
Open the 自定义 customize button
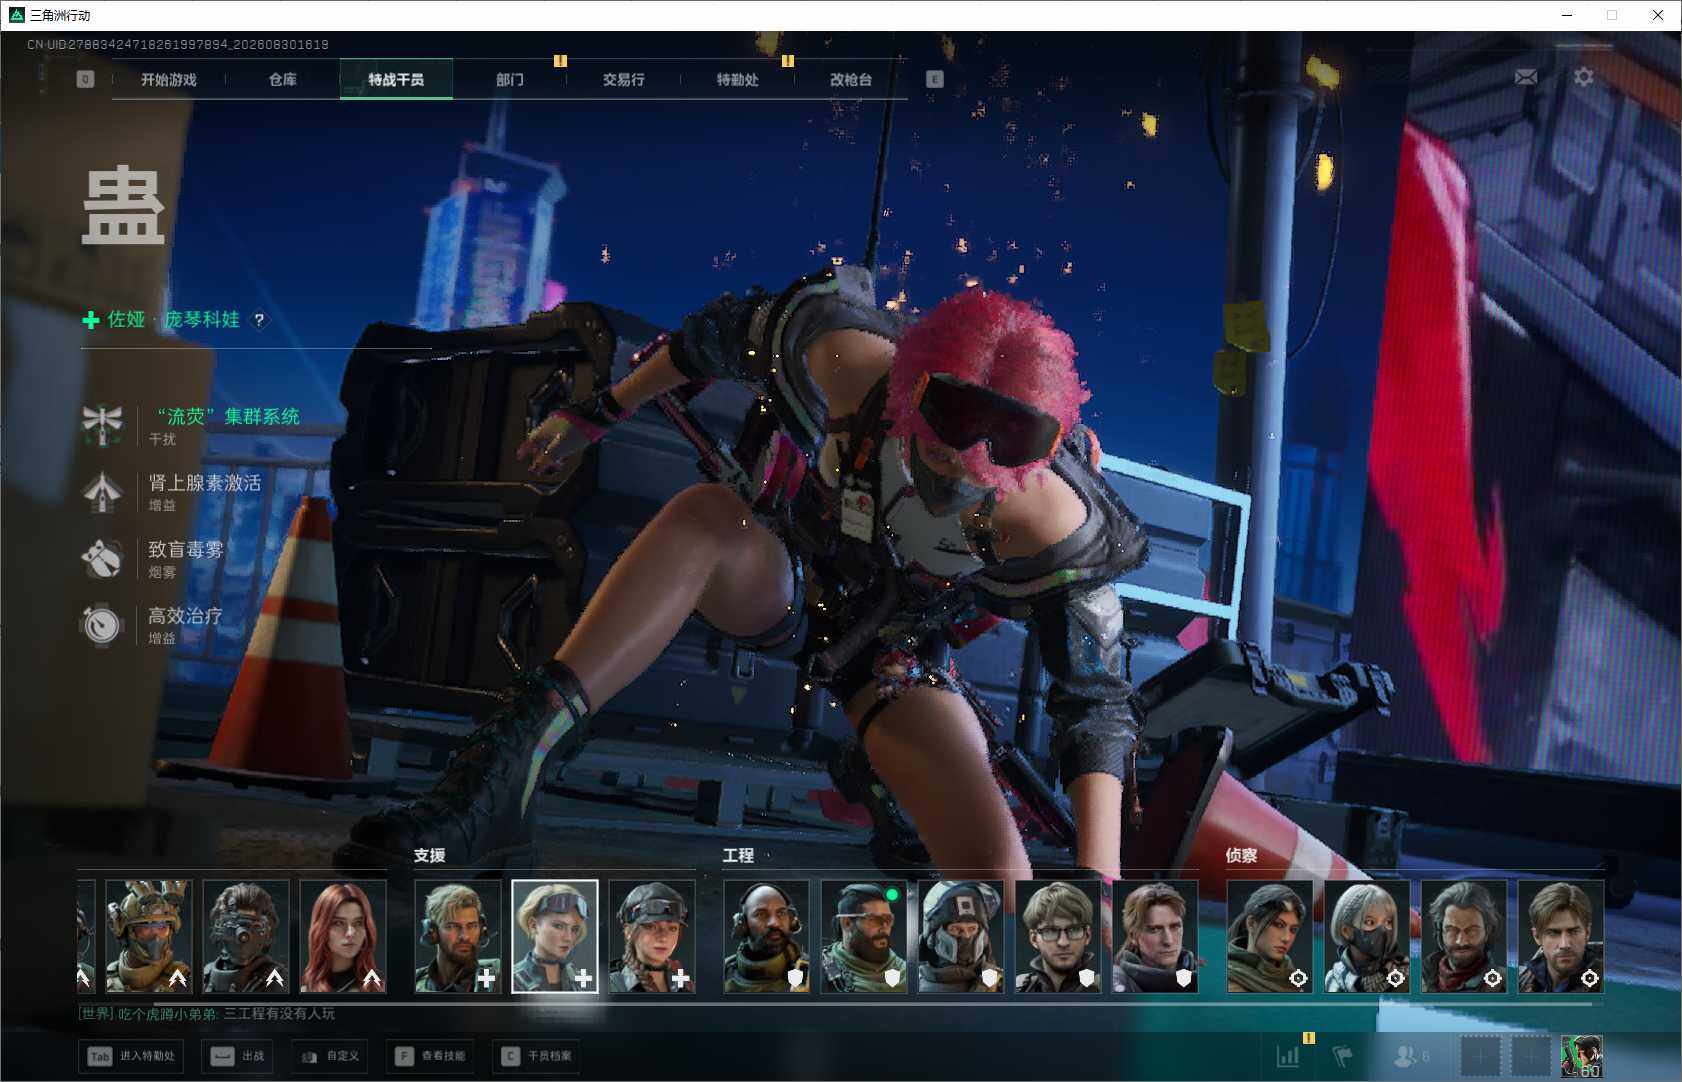pyautogui.click(x=330, y=1056)
